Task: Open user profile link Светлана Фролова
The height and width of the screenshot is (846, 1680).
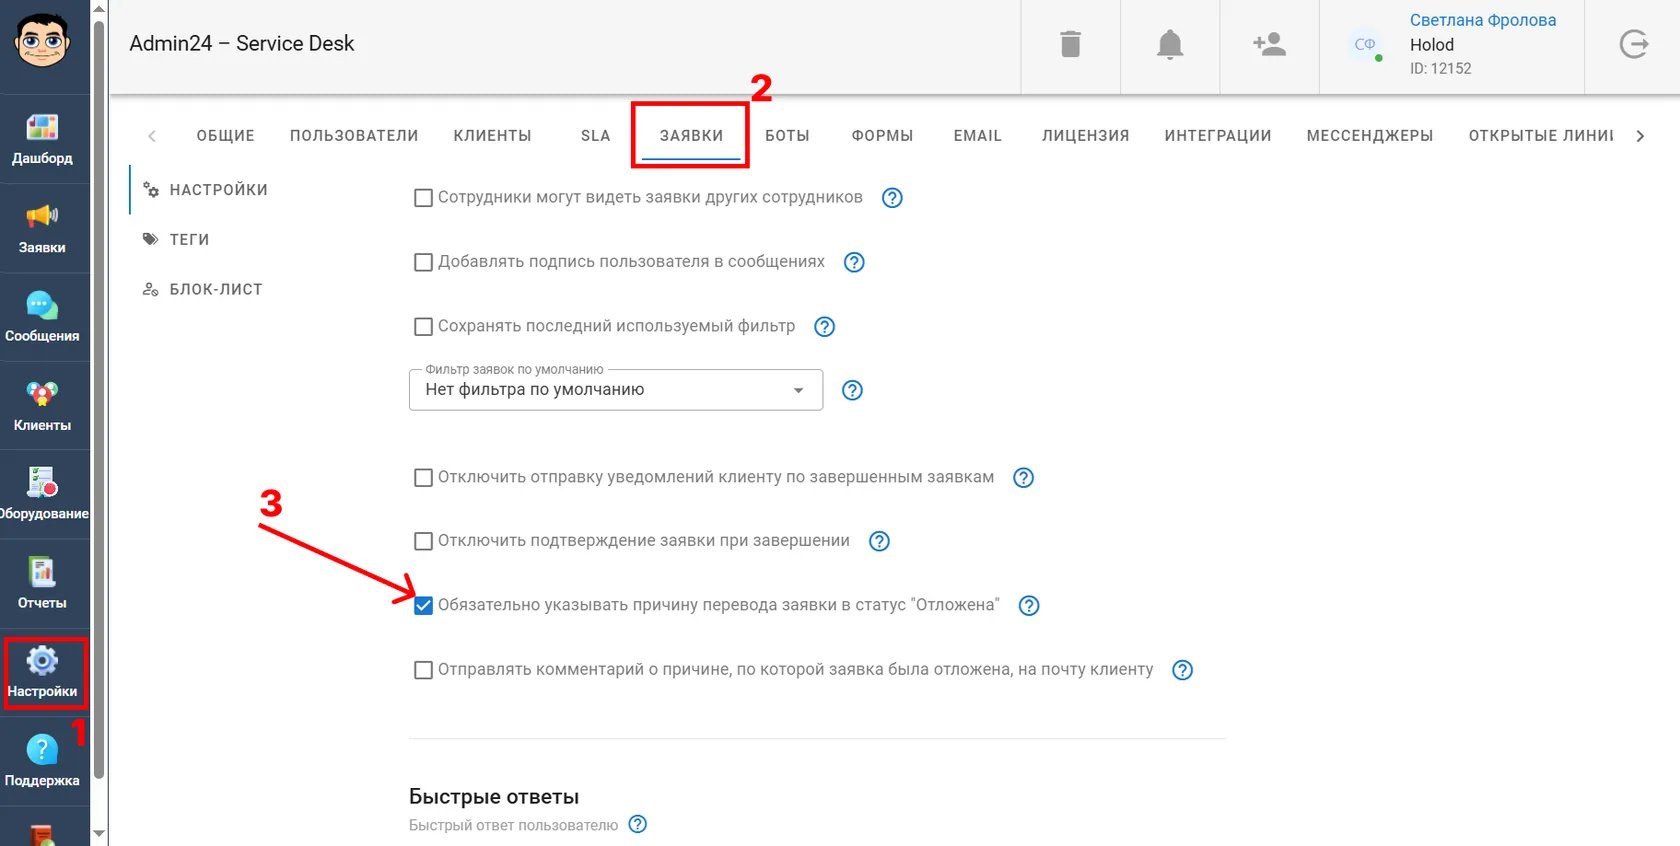Action: 1483,20
